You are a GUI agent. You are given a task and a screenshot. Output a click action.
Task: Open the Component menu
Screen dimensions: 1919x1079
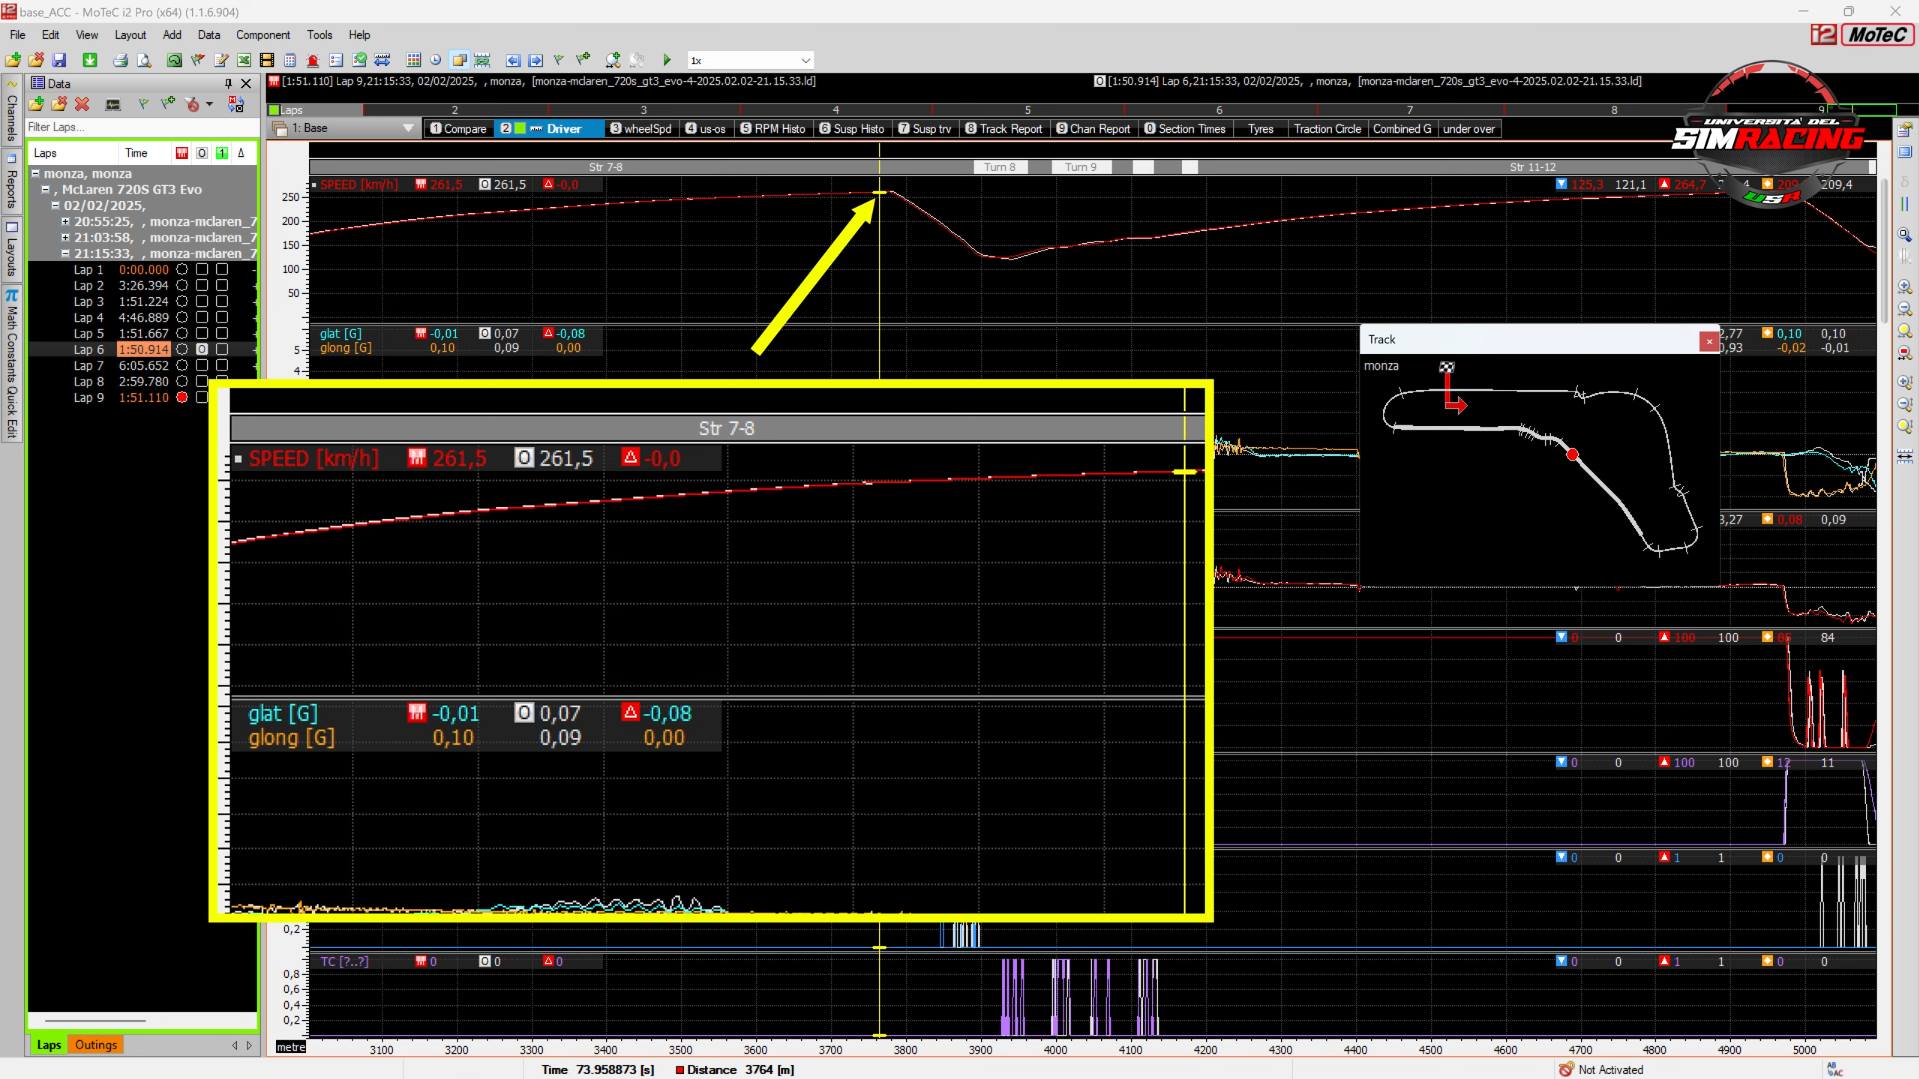click(x=262, y=35)
